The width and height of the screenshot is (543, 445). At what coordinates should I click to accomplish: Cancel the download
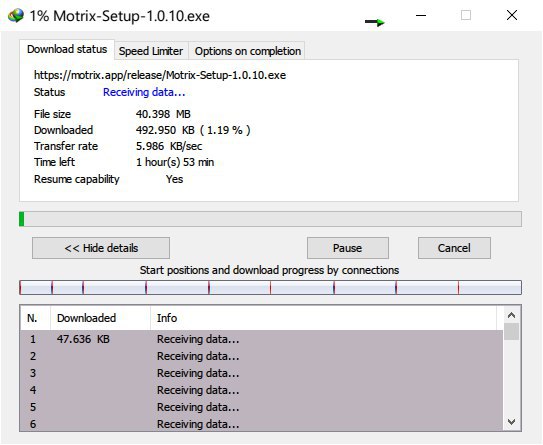point(454,248)
